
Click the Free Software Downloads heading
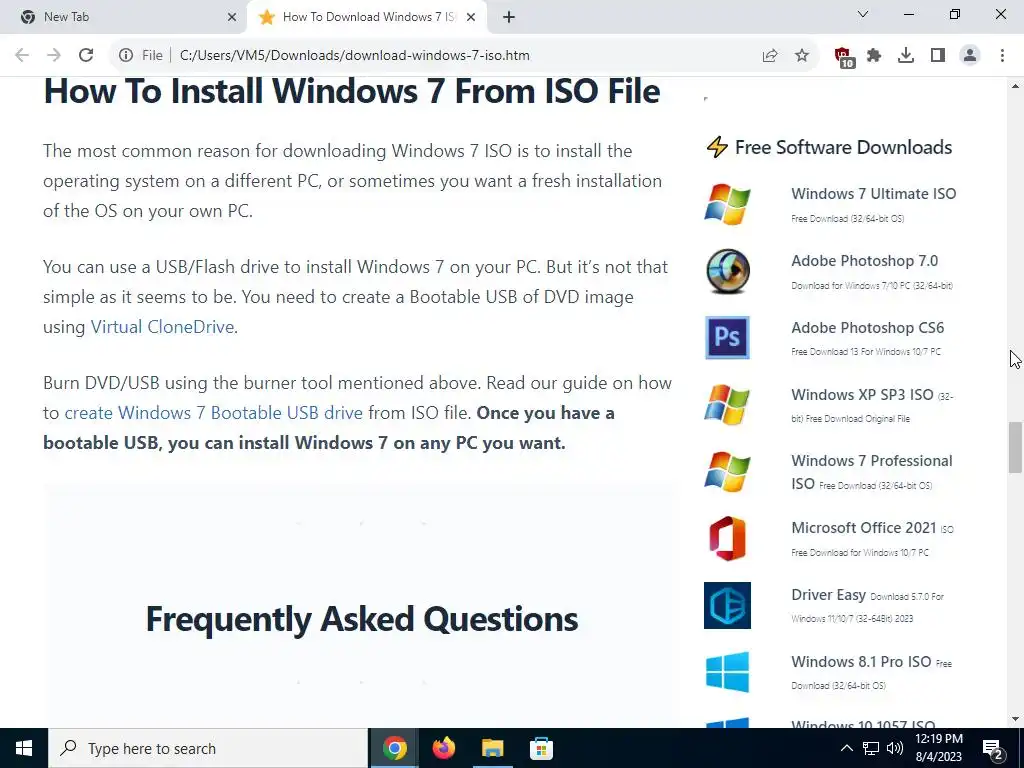coord(843,148)
